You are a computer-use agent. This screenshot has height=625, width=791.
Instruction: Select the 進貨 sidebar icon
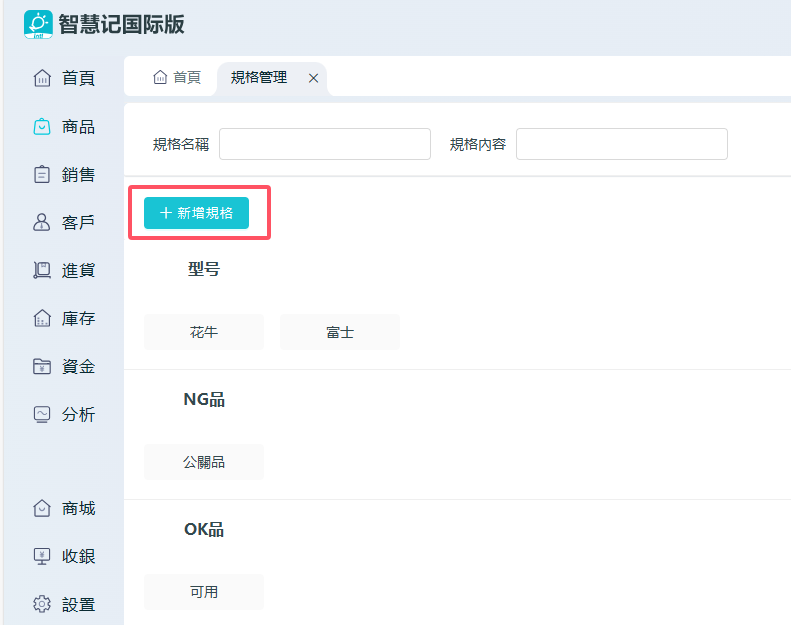click(42, 270)
